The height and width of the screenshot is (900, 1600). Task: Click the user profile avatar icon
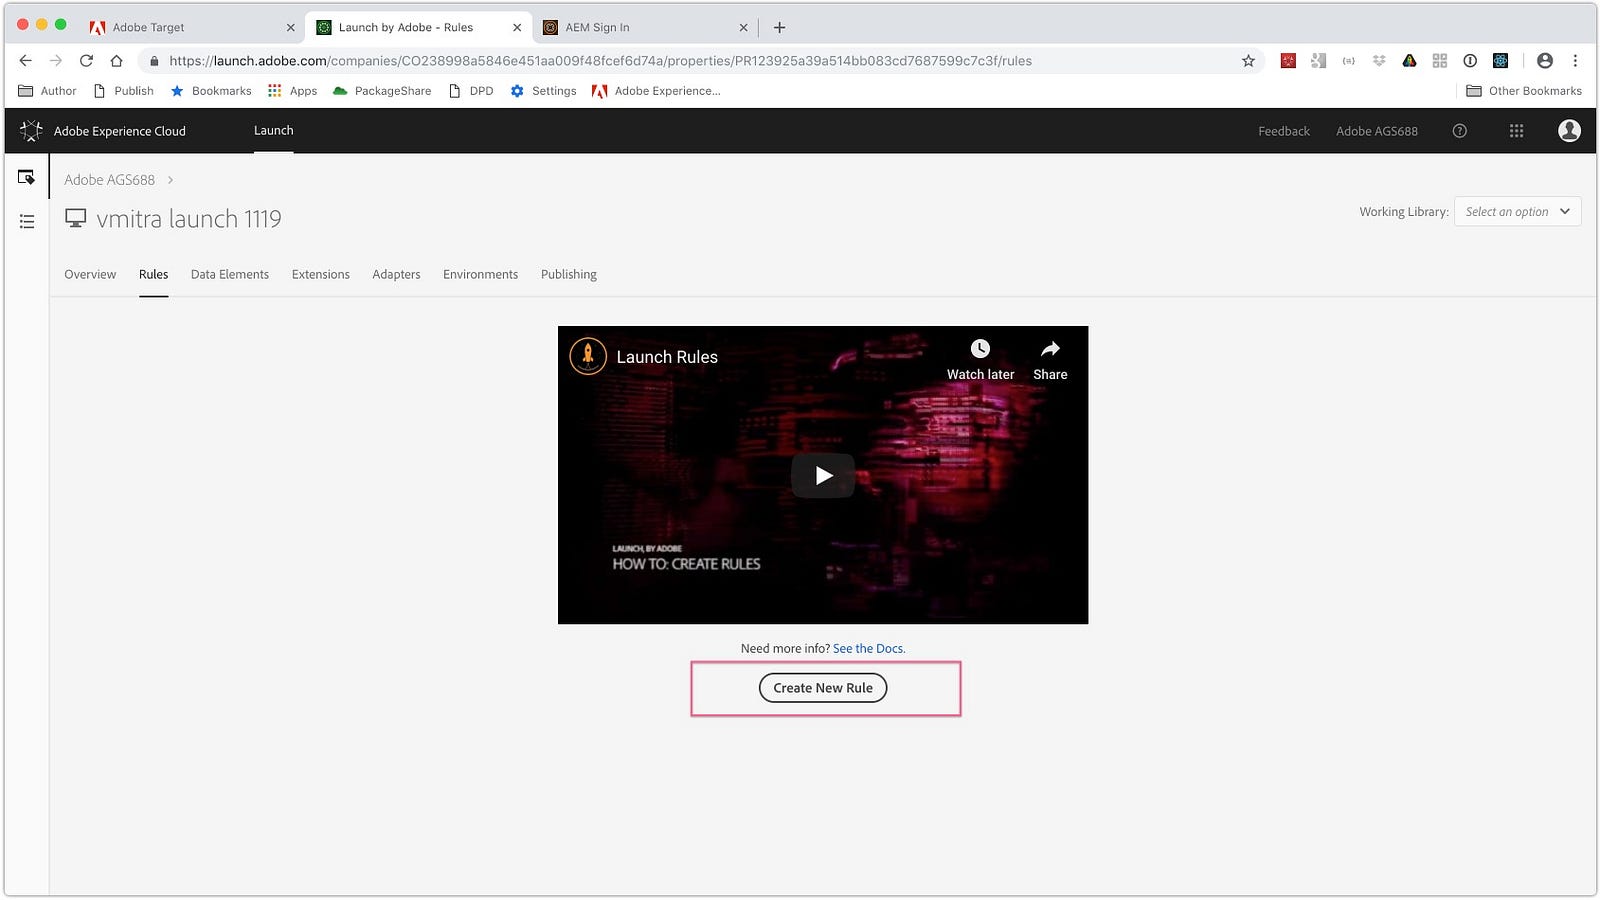click(1569, 131)
